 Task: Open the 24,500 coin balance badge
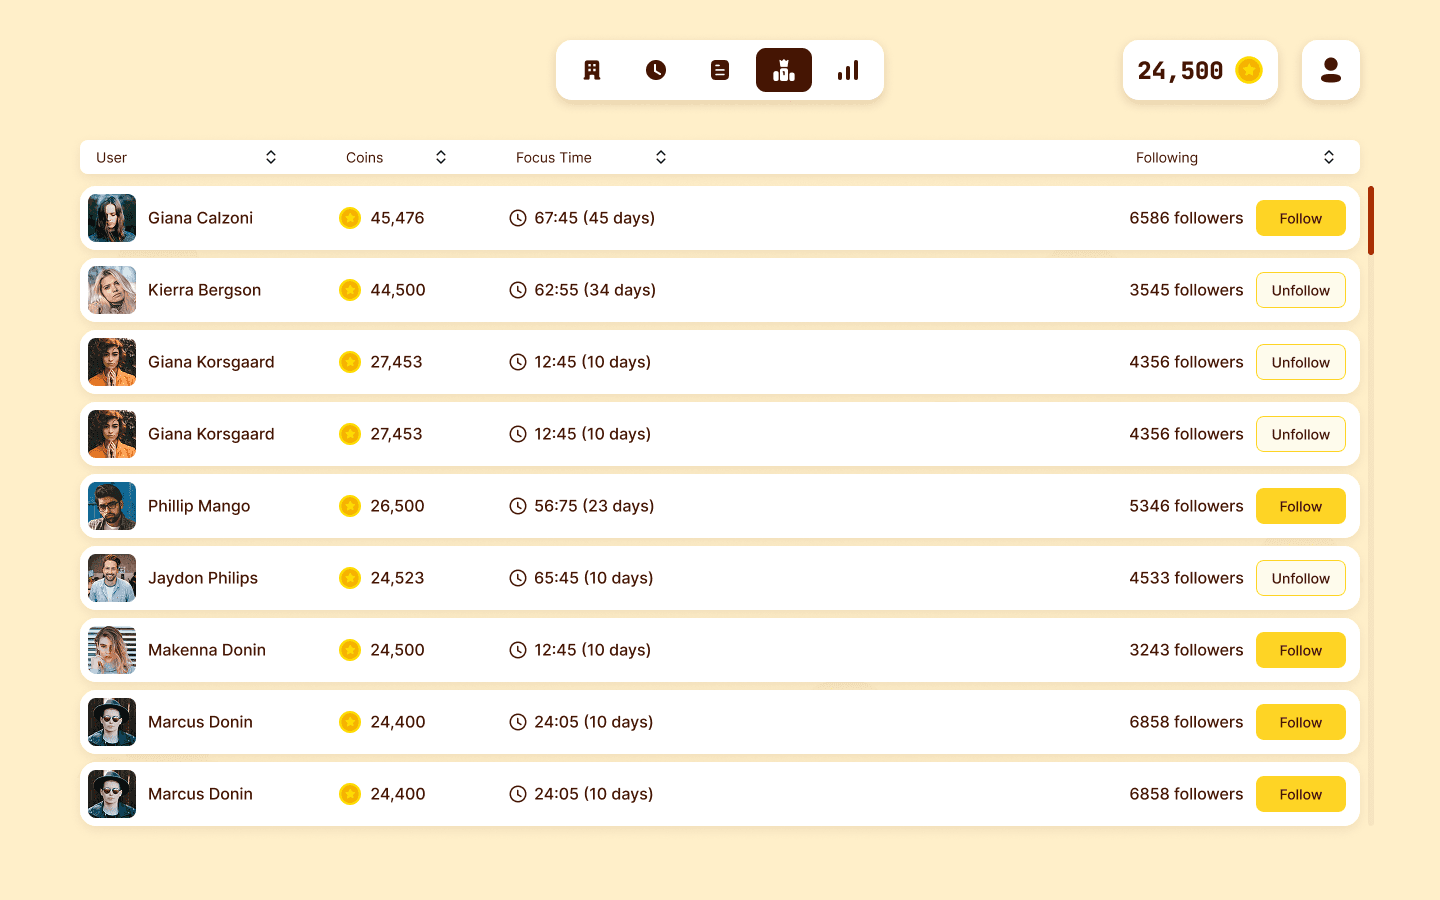pyautogui.click(x=1200, y=70)
